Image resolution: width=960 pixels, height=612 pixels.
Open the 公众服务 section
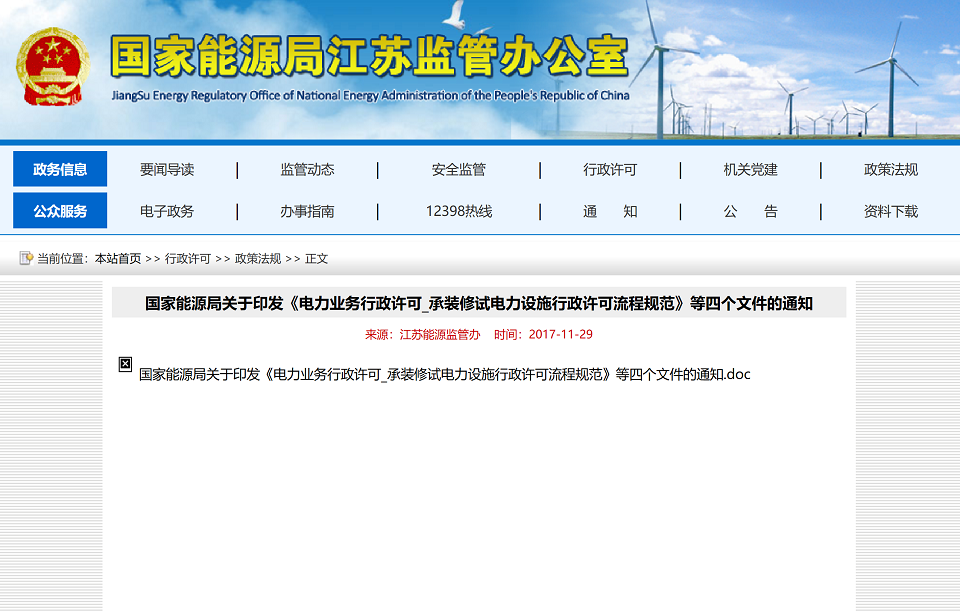pyautogui.click(x=59, y=211)
